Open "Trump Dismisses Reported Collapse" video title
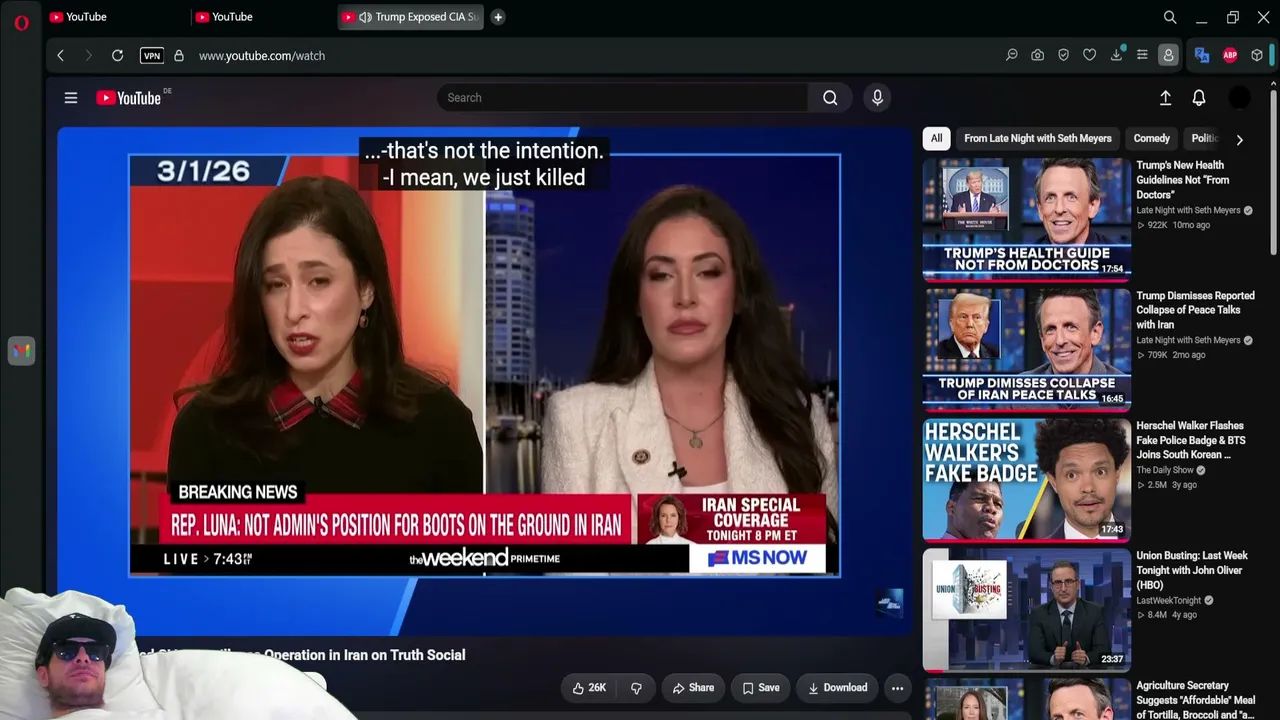This screenshot has height=720, width=1280. point(1195,310)
